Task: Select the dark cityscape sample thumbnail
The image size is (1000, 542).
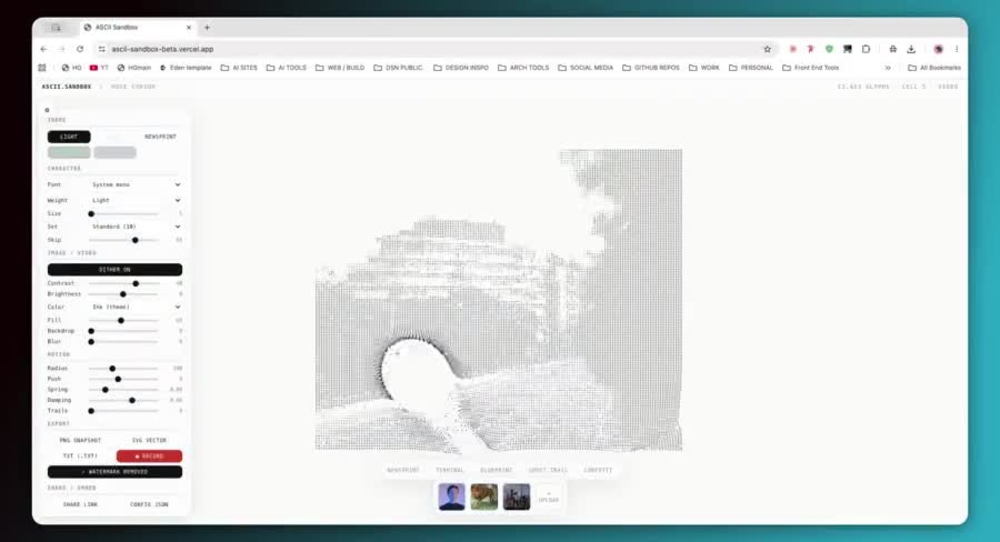Action: pos(517,497)
